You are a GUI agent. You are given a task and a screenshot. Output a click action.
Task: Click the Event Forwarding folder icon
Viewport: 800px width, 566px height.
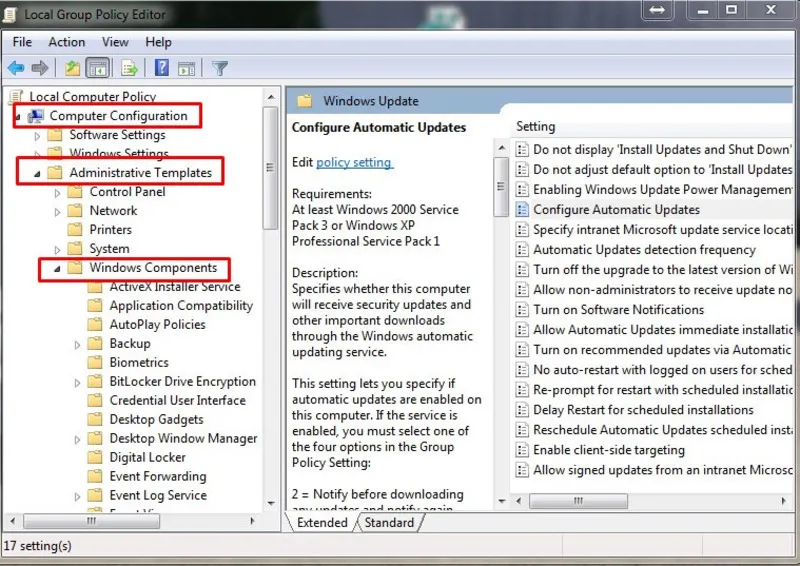coord(95,476)
